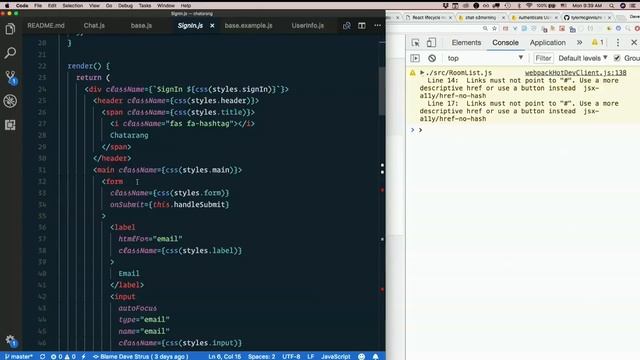
Task: Open the Apple menu
Action: pyautogui.click(x=7, y=5)
